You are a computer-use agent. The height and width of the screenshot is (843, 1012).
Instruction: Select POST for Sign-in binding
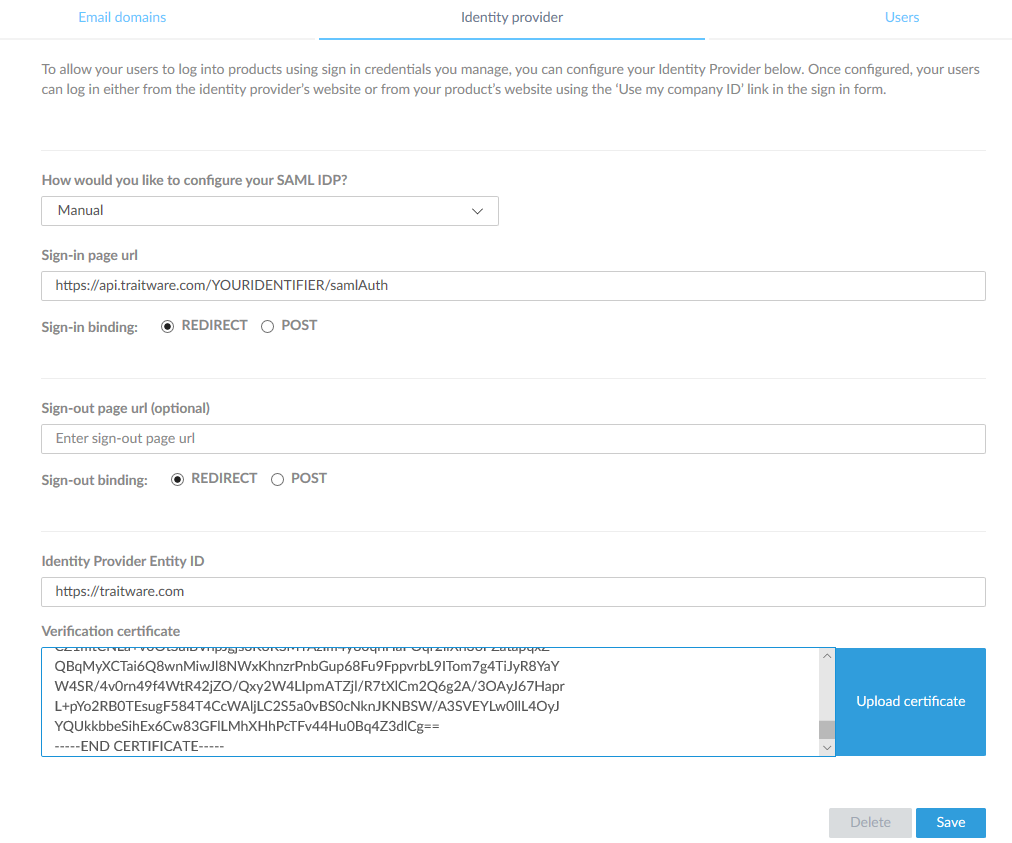tap(267, 327)
